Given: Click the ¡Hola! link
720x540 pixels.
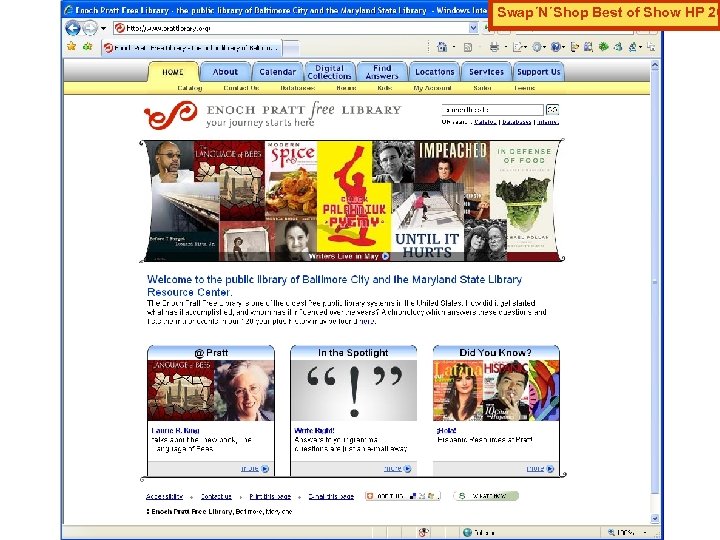Looking at the screenshot, I should tap(447, 431).
